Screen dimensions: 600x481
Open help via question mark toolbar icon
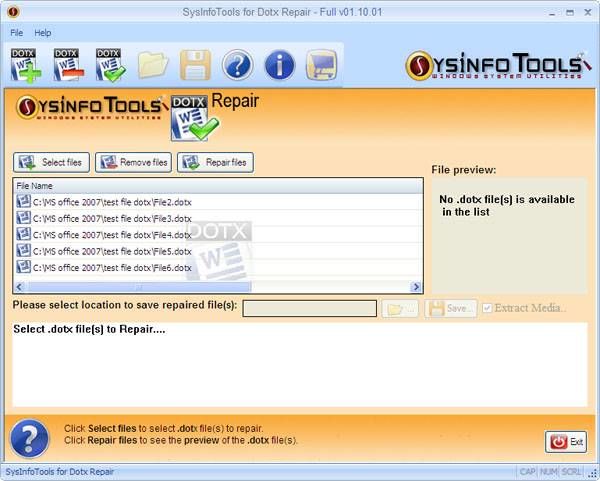[x=238, y=65]
